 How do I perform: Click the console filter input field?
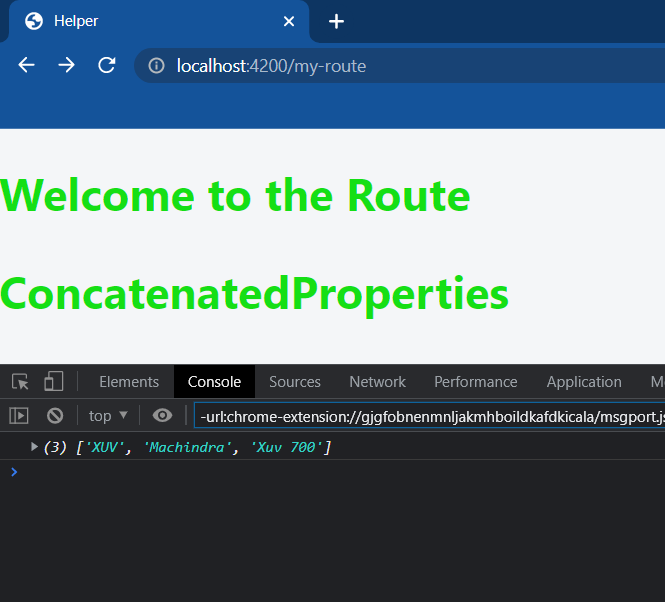[429, 416]
